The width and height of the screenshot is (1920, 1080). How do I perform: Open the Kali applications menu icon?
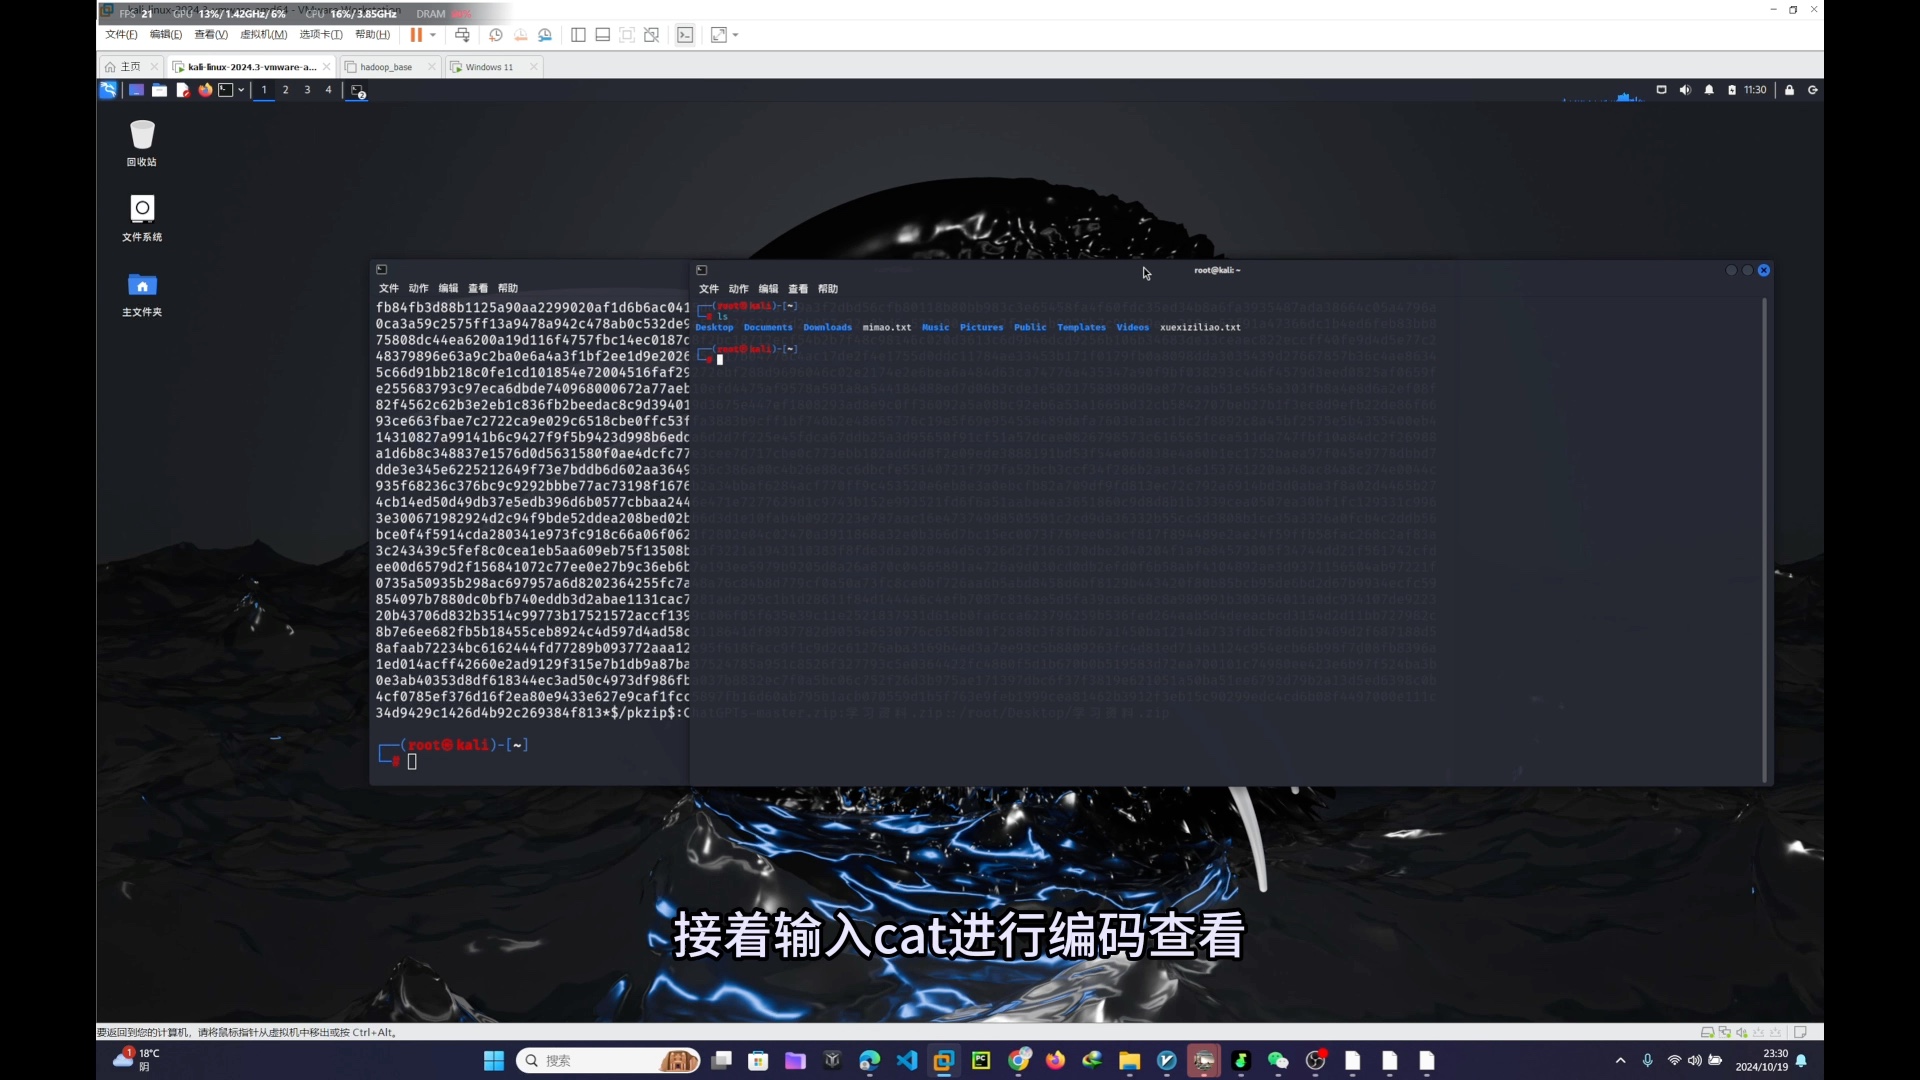point(108,90)
